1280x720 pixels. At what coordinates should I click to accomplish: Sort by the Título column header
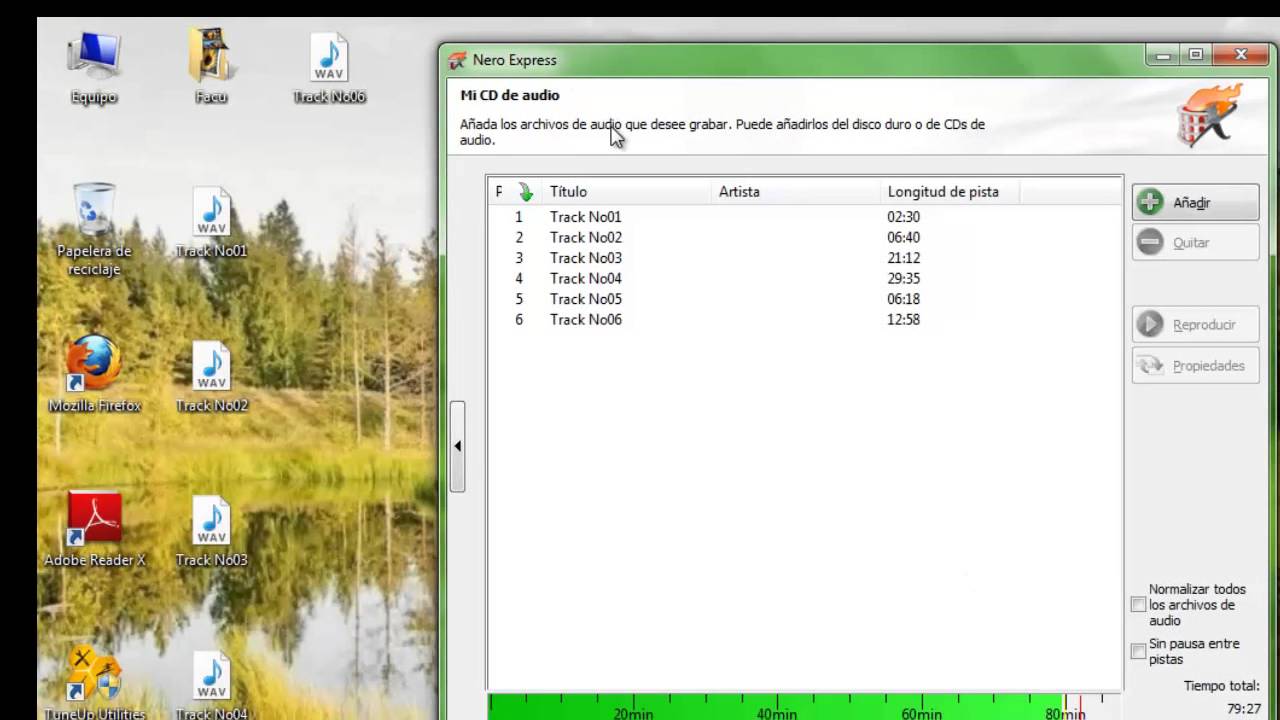(626, 192)
